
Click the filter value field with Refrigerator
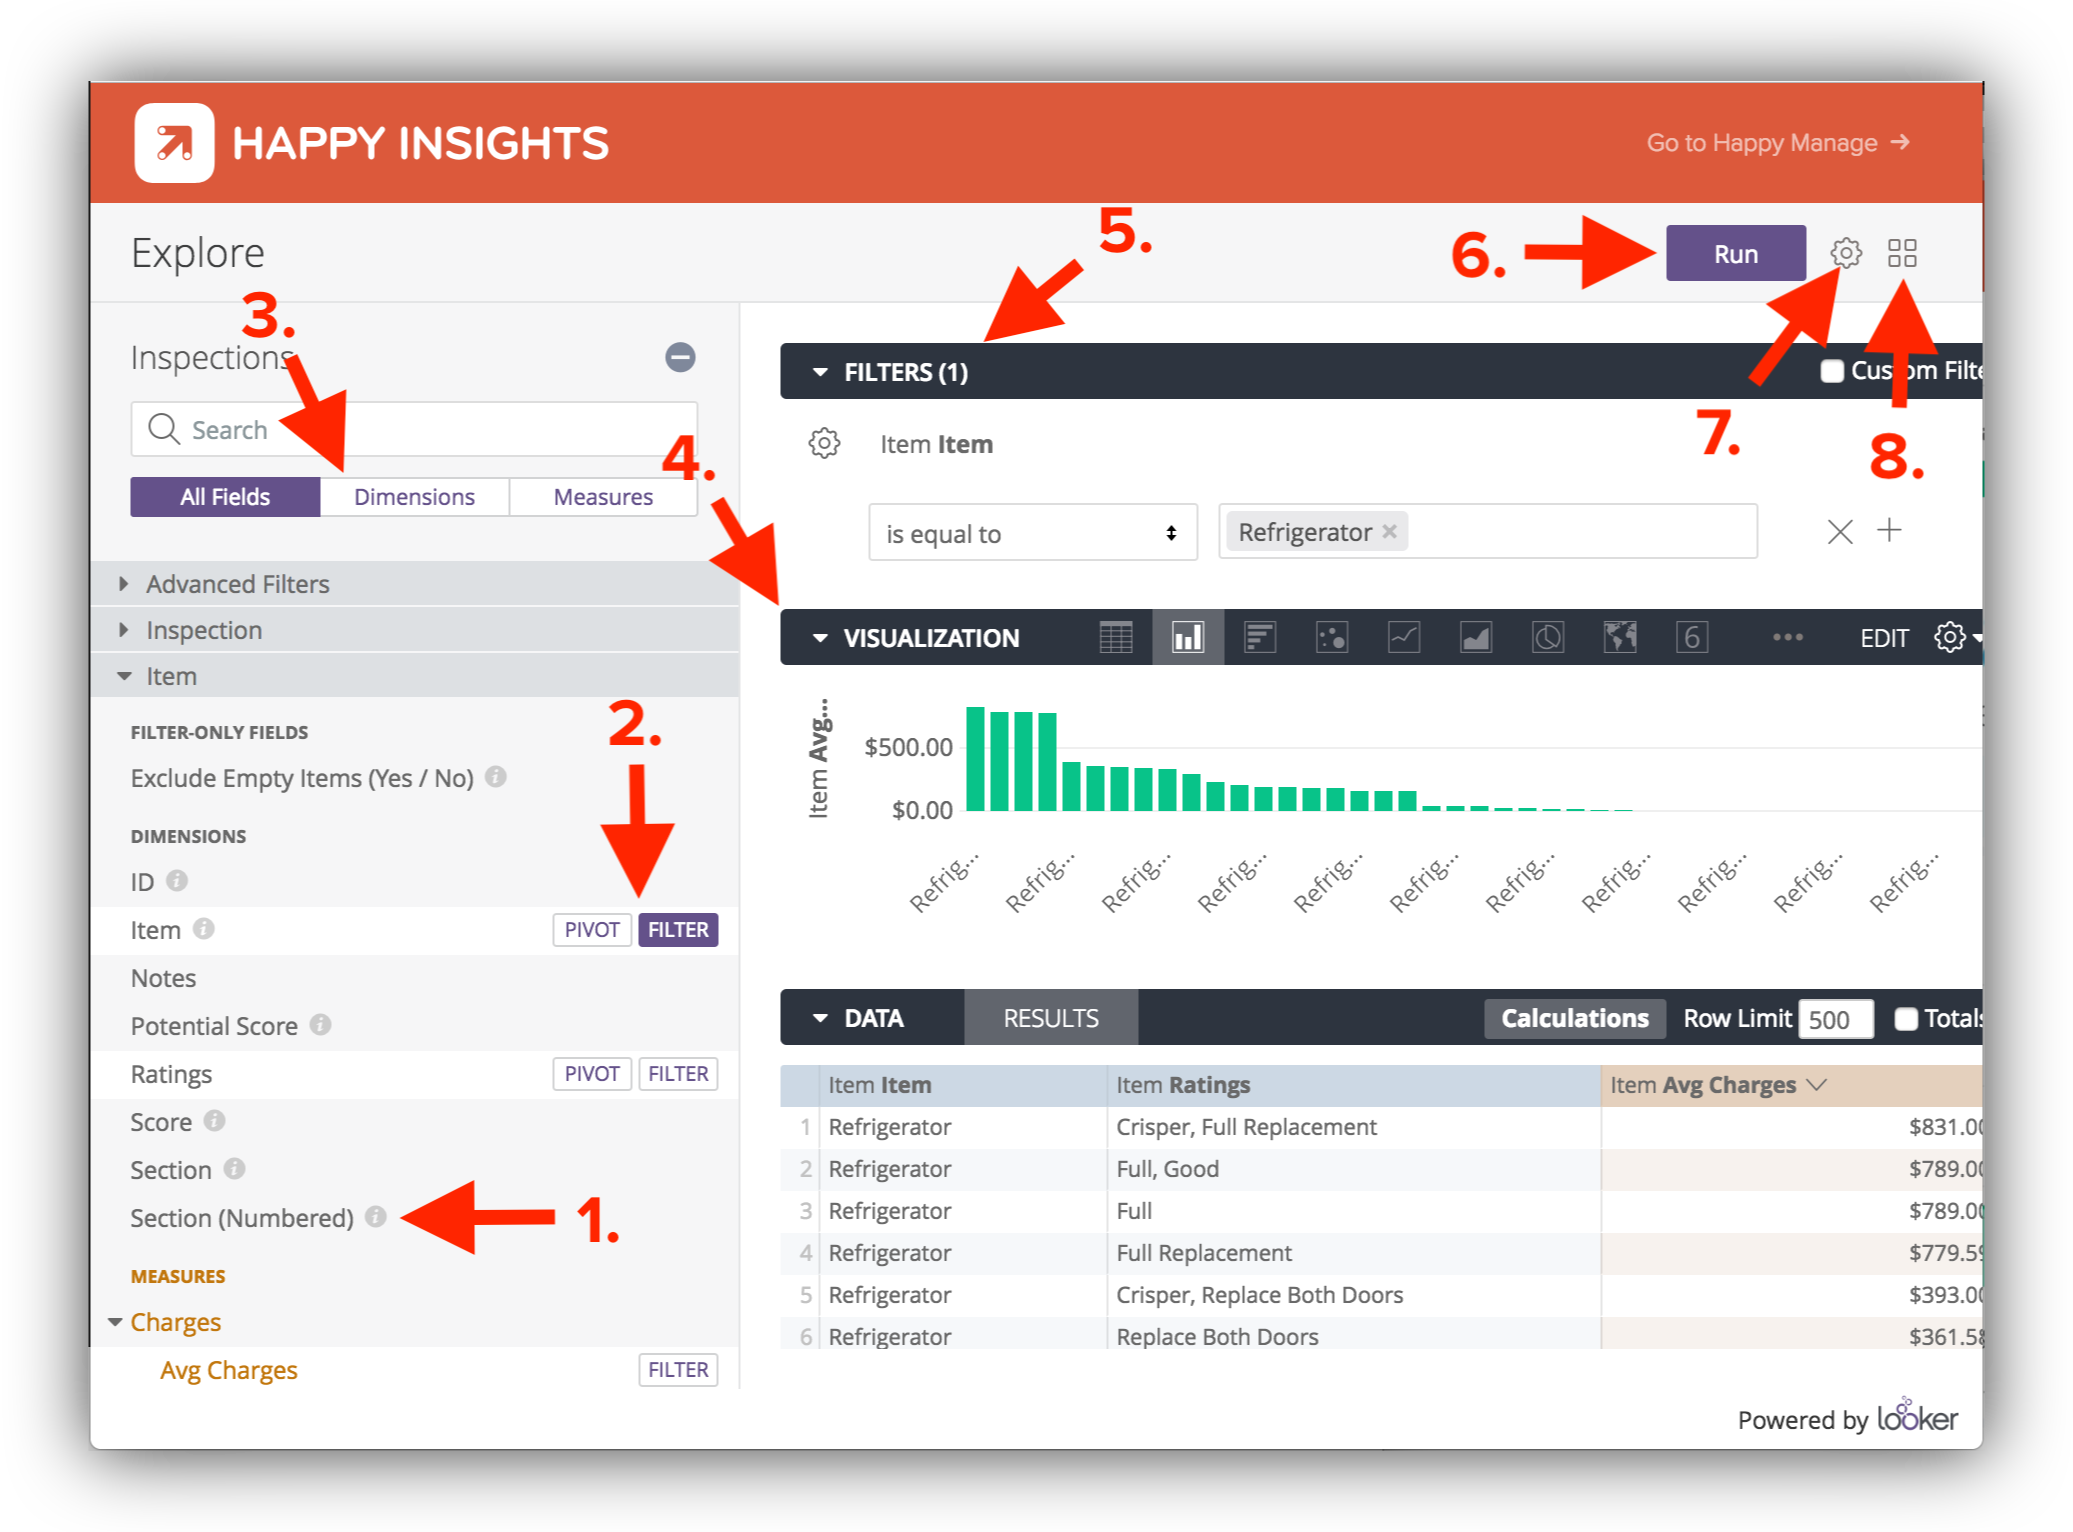coord(1488,531)
